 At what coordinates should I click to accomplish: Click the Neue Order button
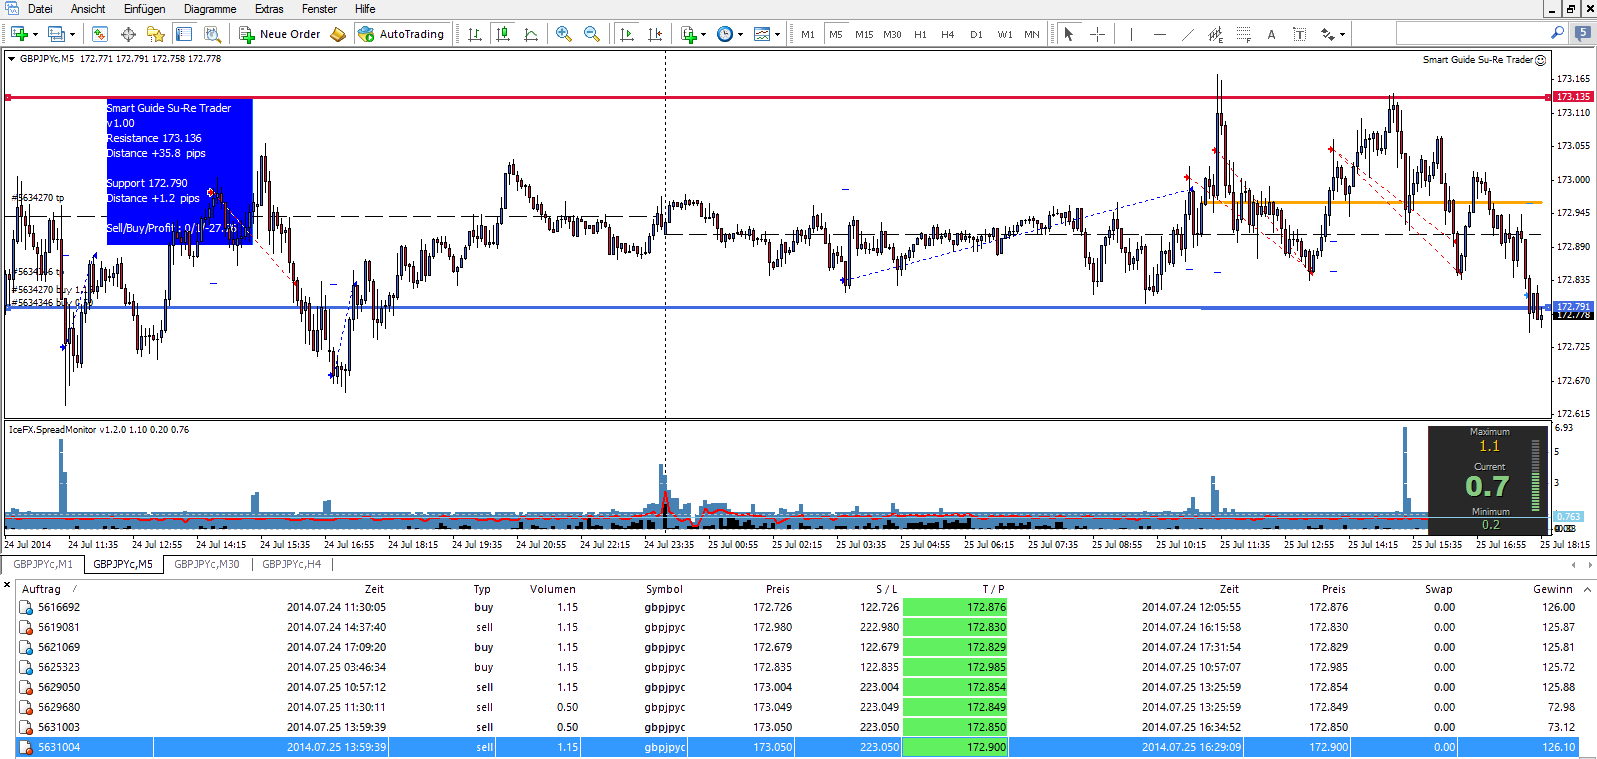click(280, 34)
